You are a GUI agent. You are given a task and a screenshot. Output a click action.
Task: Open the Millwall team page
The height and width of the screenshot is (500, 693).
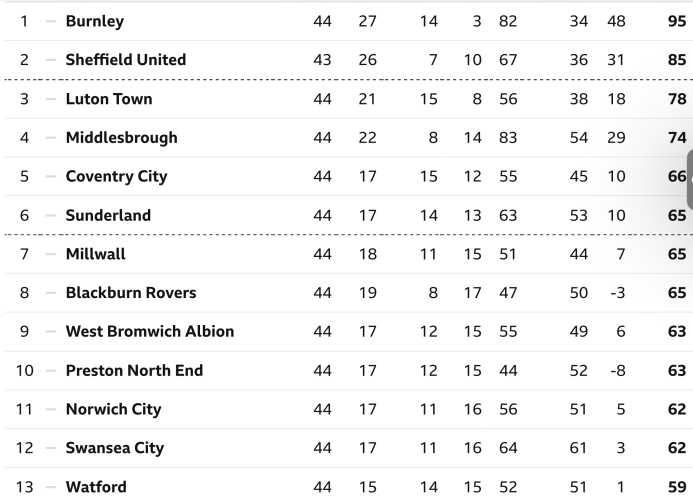[x=95, y=254]
